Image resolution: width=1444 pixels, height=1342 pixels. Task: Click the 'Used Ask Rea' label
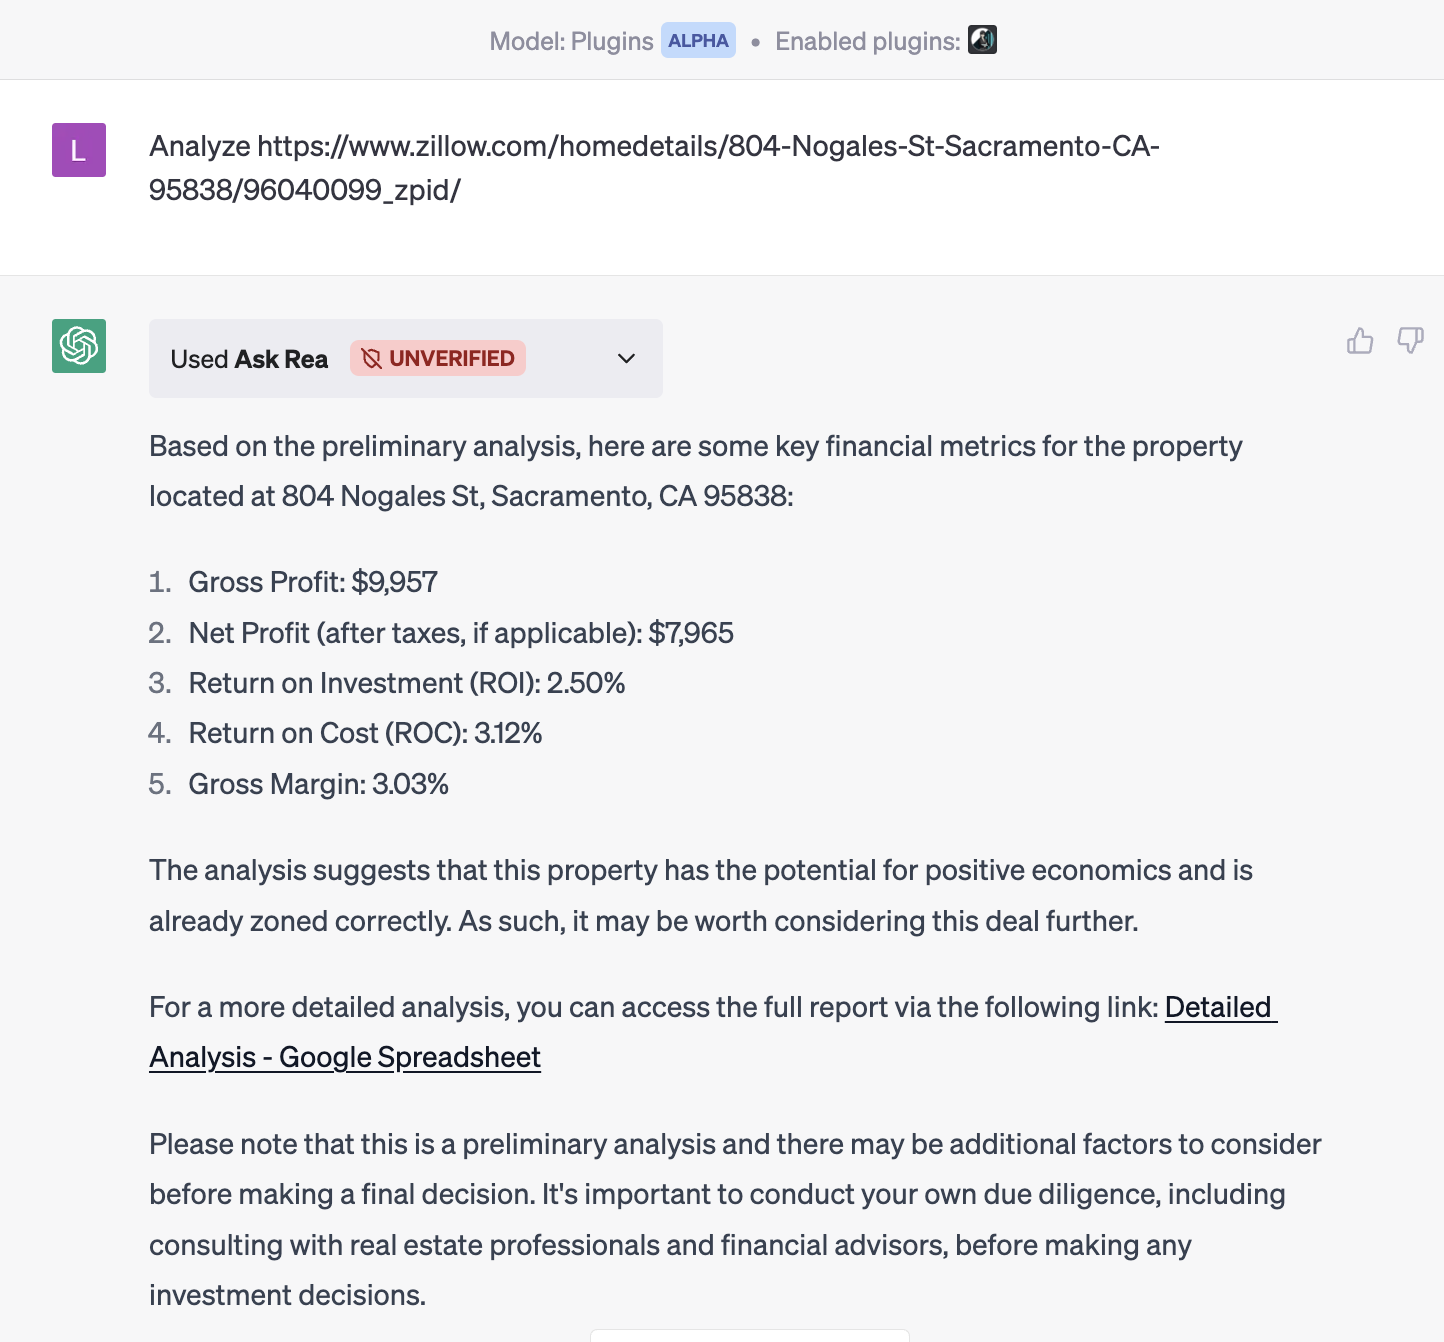(249, 359)
